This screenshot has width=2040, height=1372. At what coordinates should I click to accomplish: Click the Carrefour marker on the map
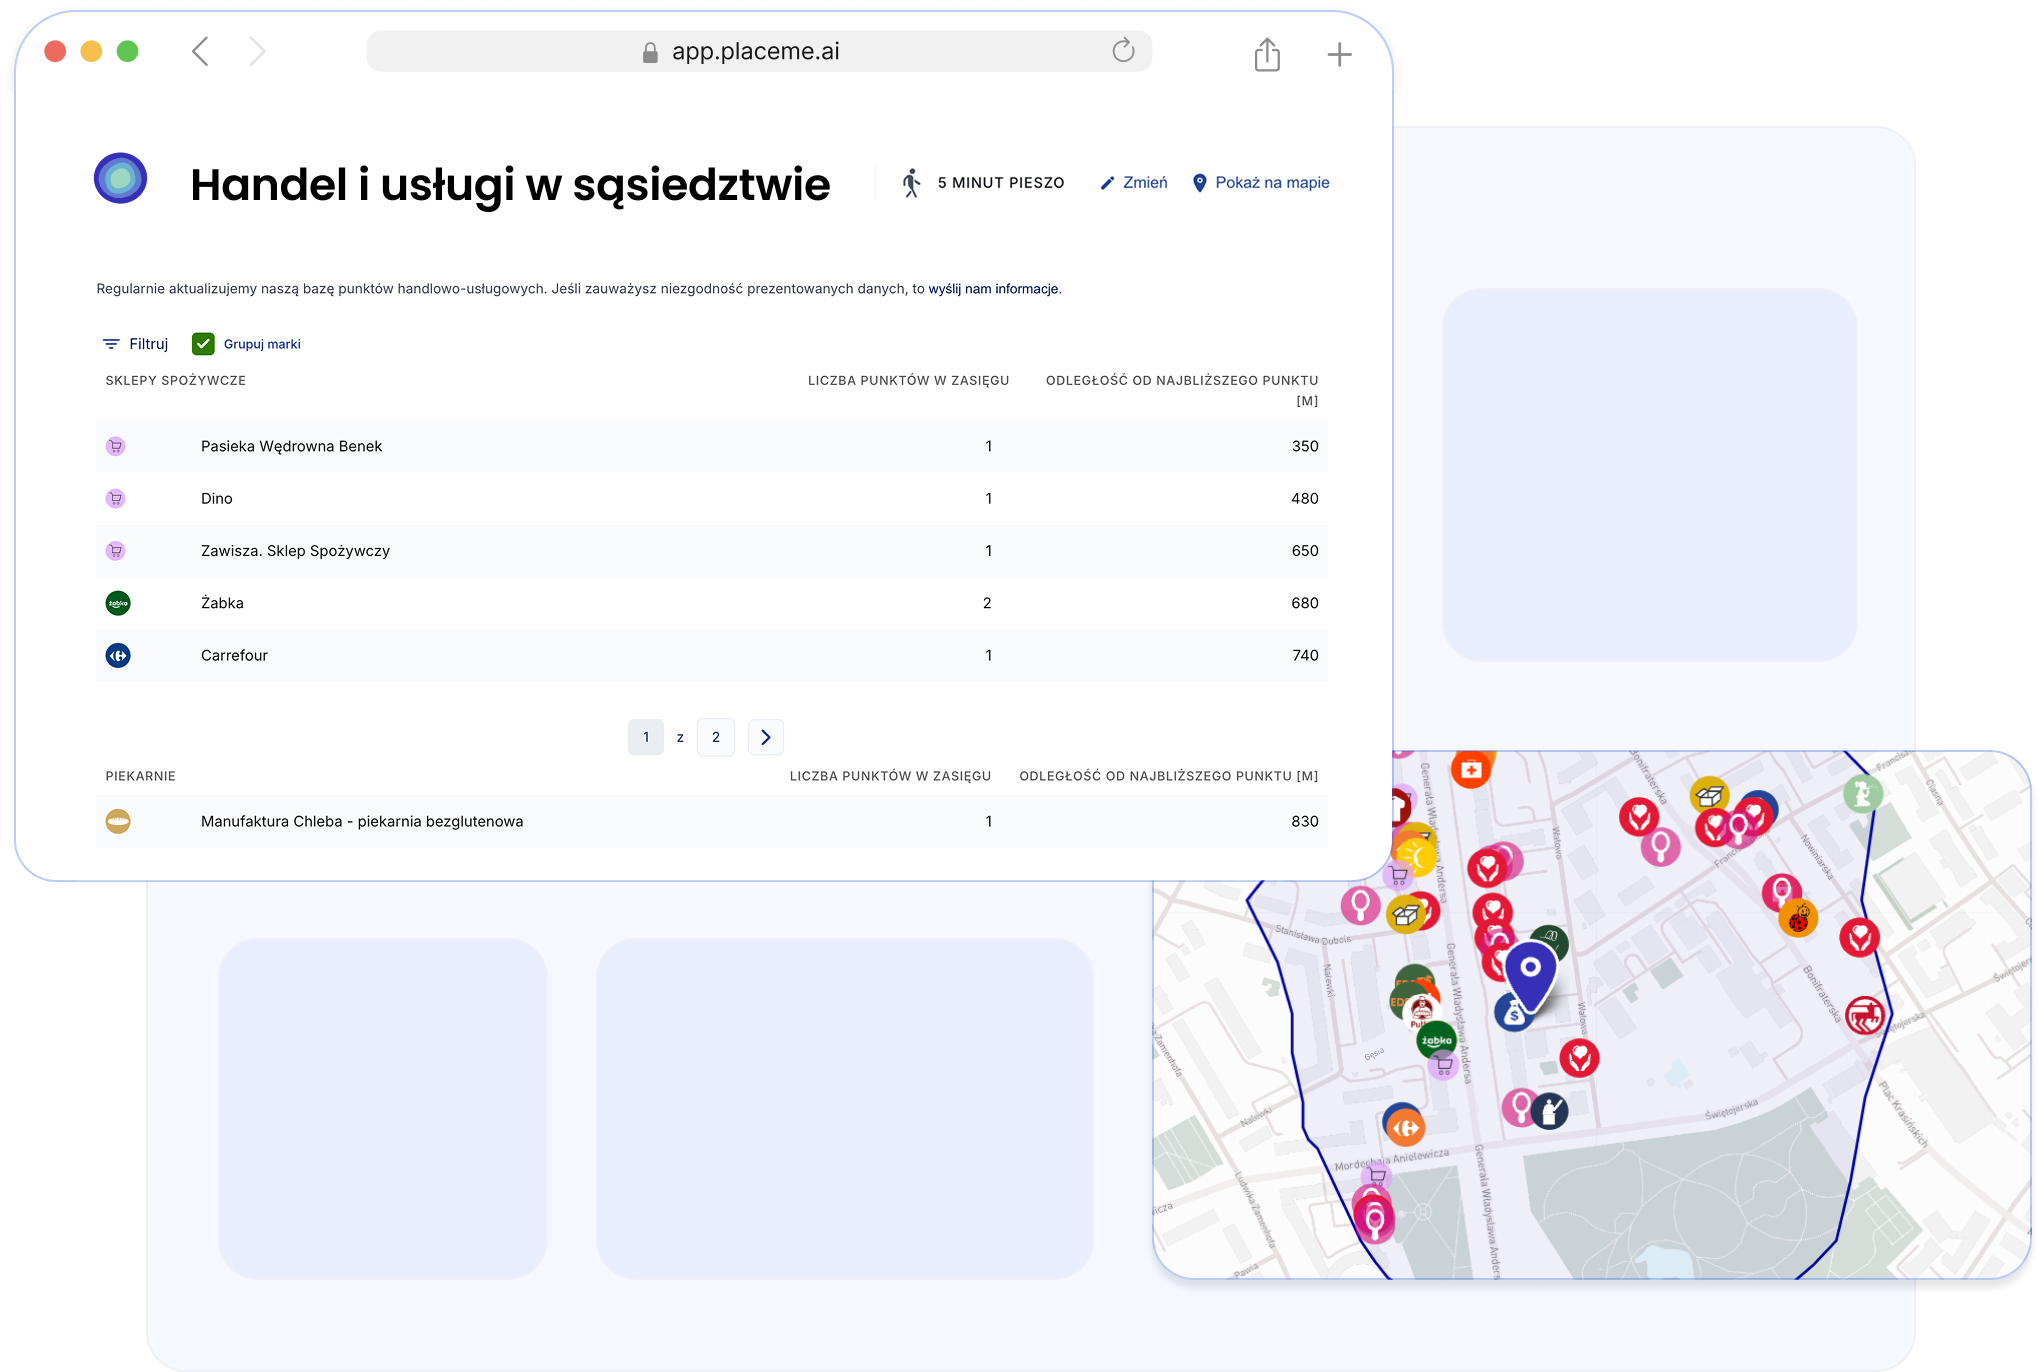coord(1405,1128)
